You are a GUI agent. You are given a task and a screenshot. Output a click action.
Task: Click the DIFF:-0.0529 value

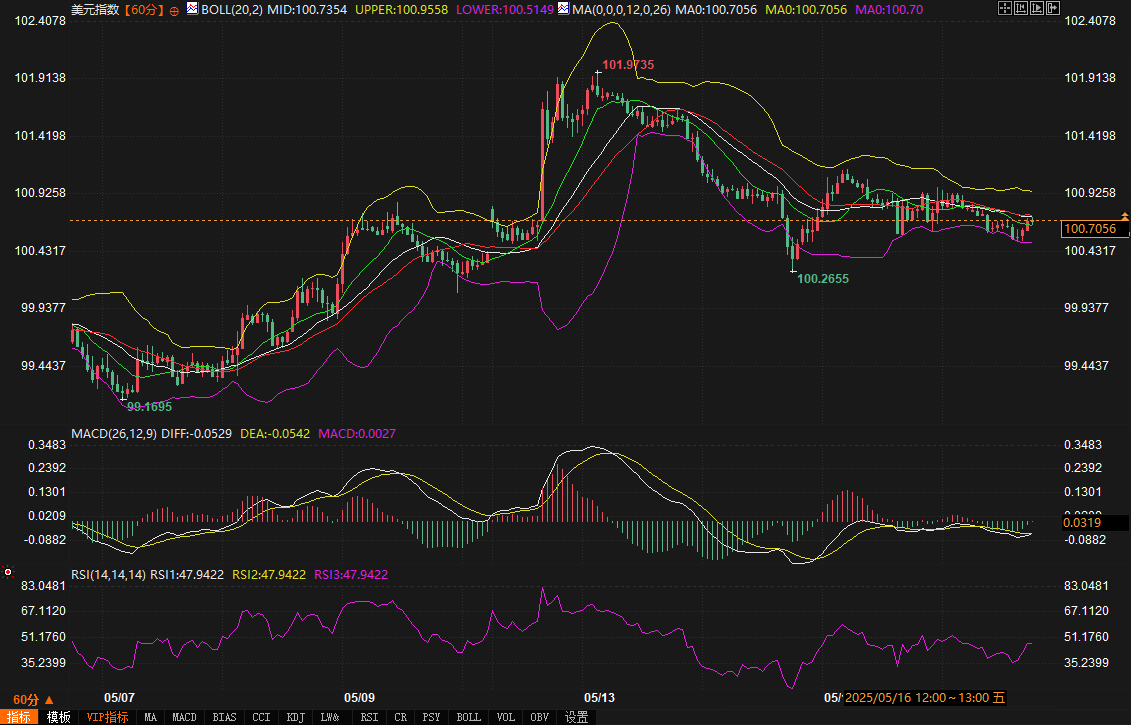(x=196, y=434)
